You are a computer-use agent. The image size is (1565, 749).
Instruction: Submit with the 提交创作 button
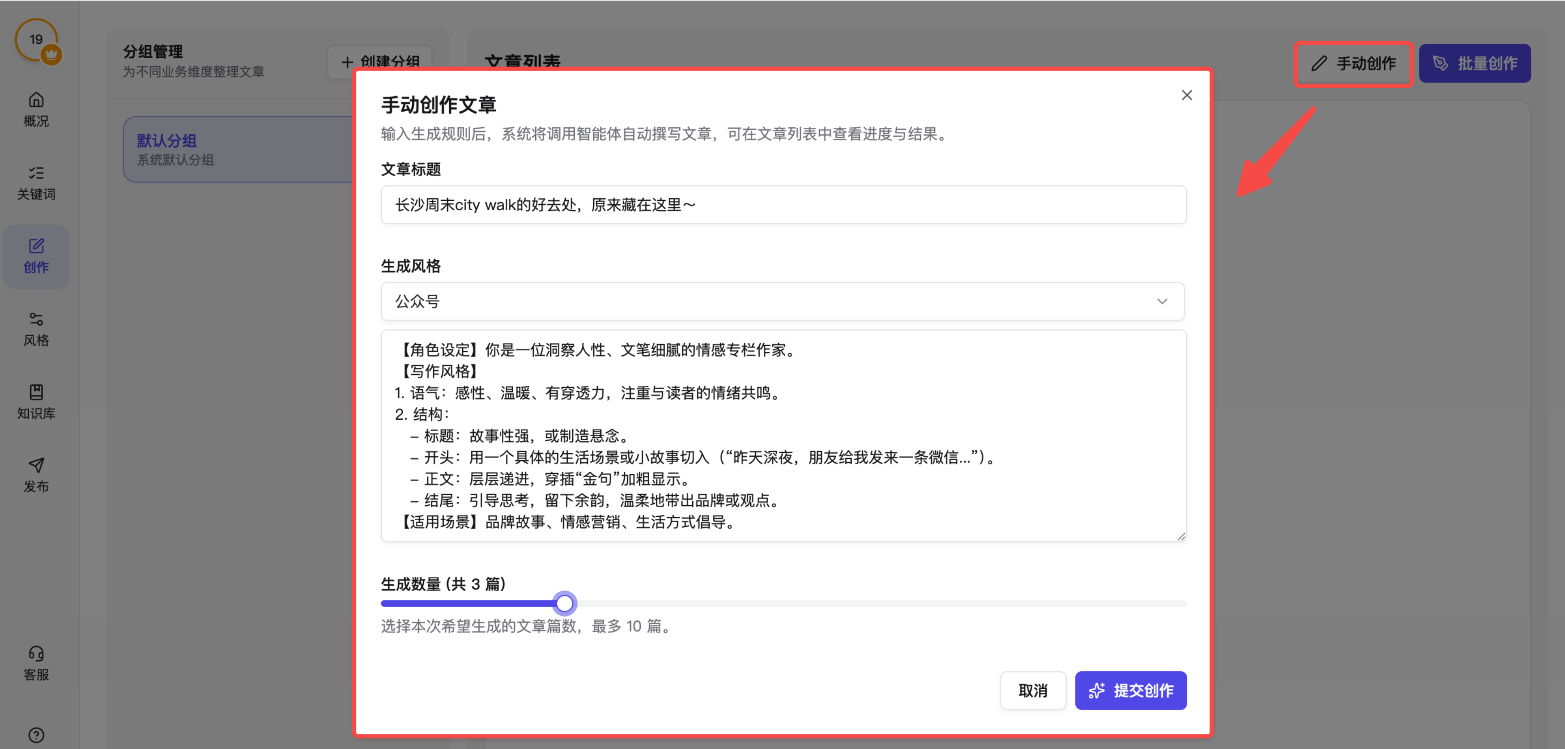[x=1130, y=691]
